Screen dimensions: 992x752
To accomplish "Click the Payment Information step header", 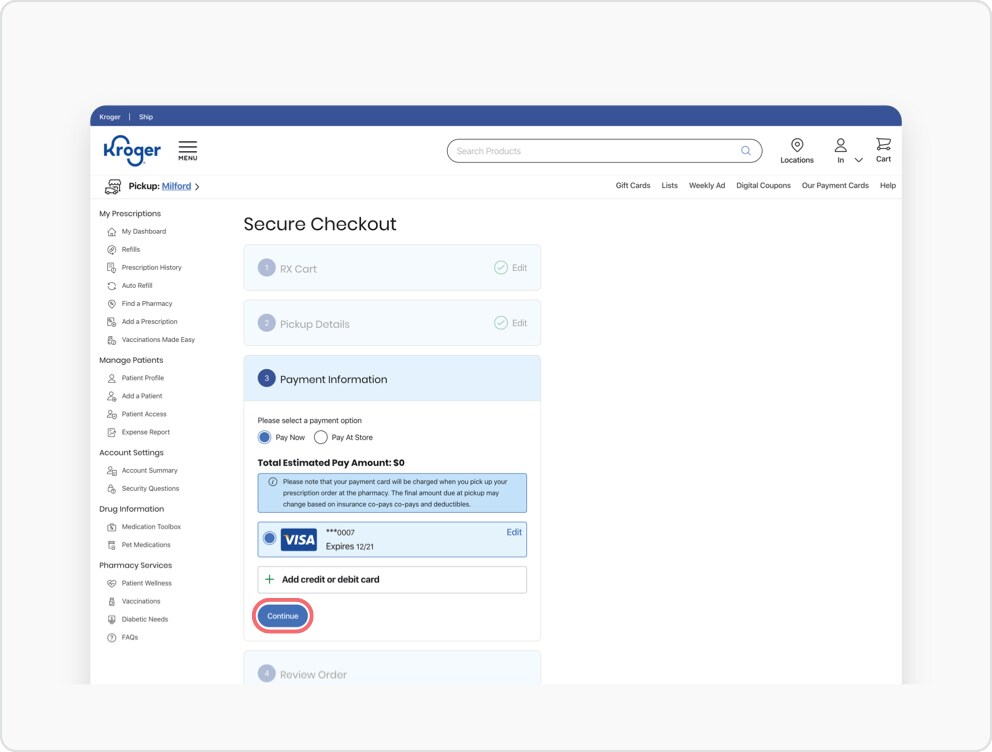I will coord(392,378).
